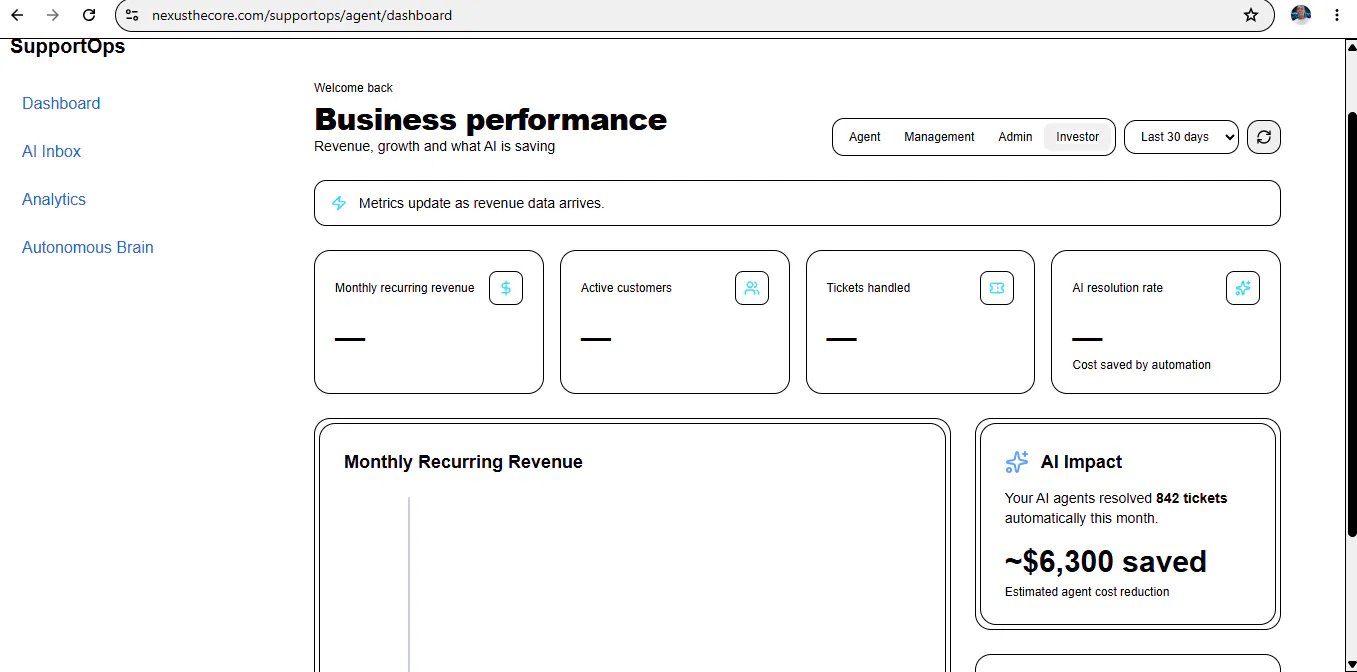
Task: Click the Revenue, growth and what AI is saving subtitle
Action: pos(434,146)
